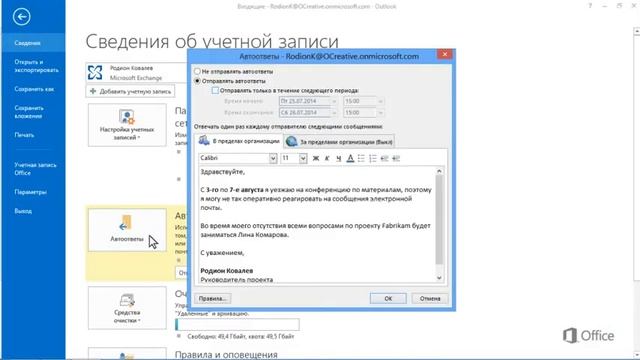This screenshot has width=640, height=360.
Task: Open the font size 11 dropdown
Action: [x=303, y=158]
